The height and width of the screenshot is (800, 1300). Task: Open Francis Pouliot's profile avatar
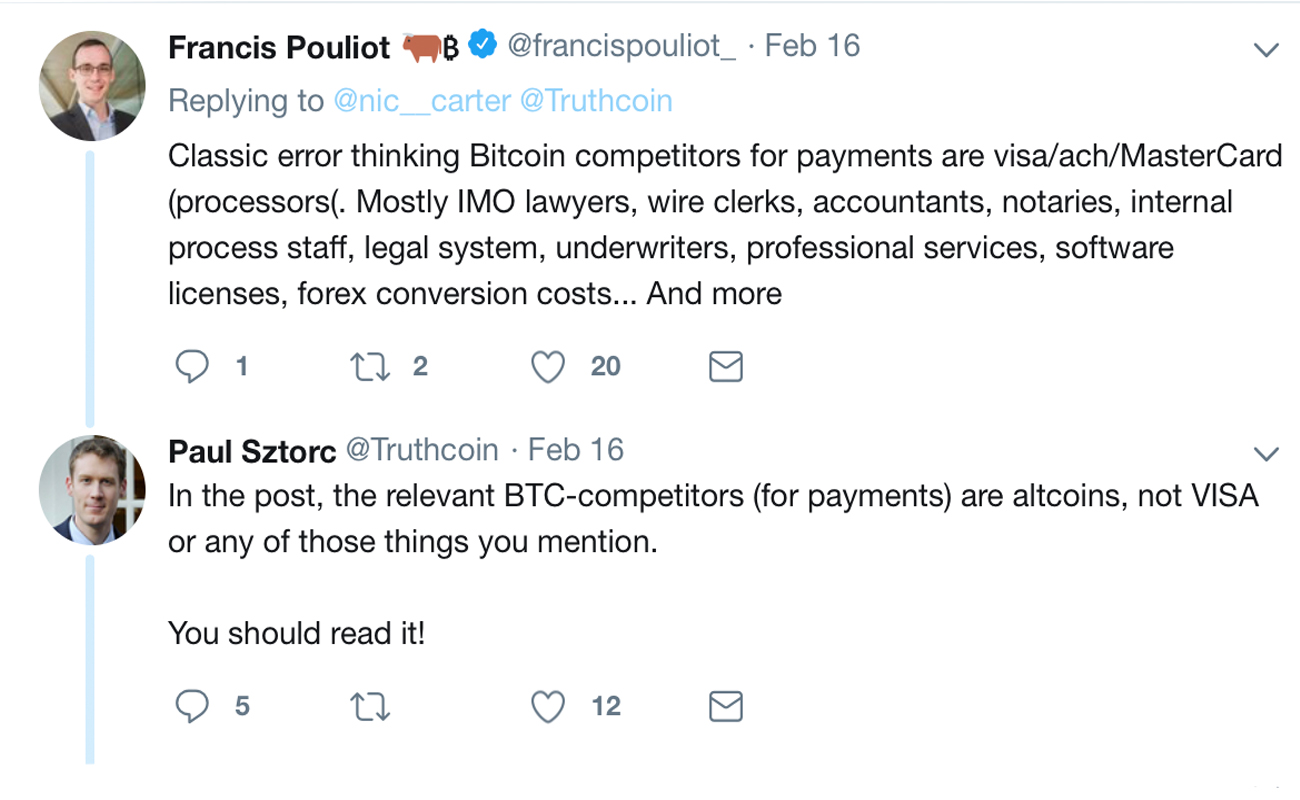(90, 75)
